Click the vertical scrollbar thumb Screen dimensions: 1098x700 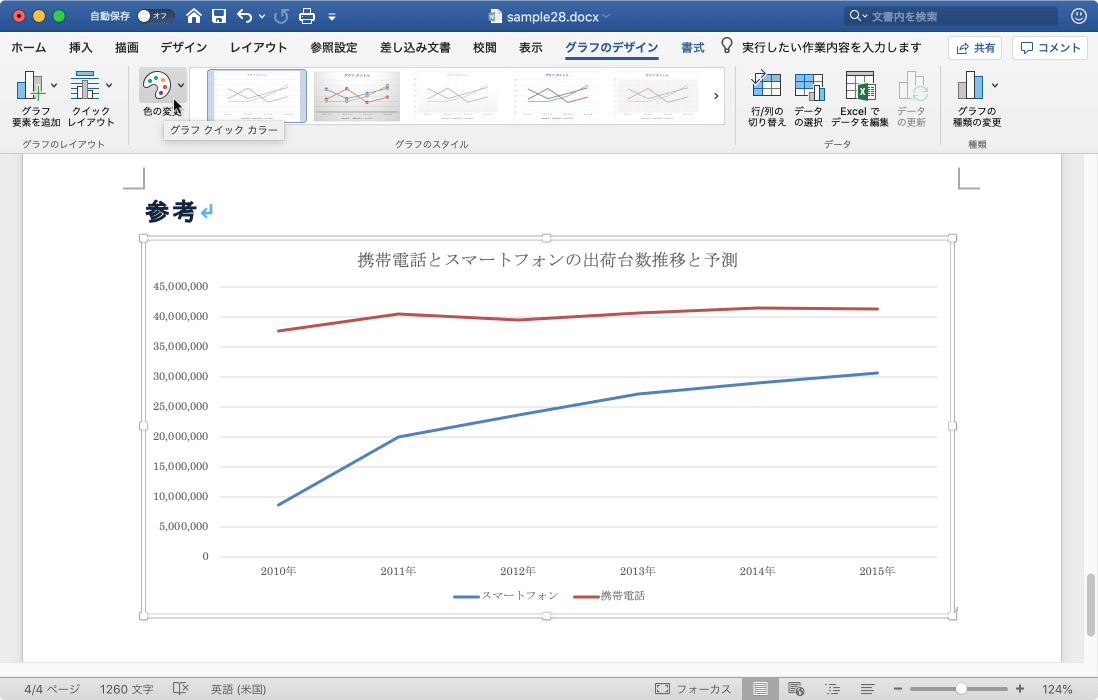[x=1090, y=605]
